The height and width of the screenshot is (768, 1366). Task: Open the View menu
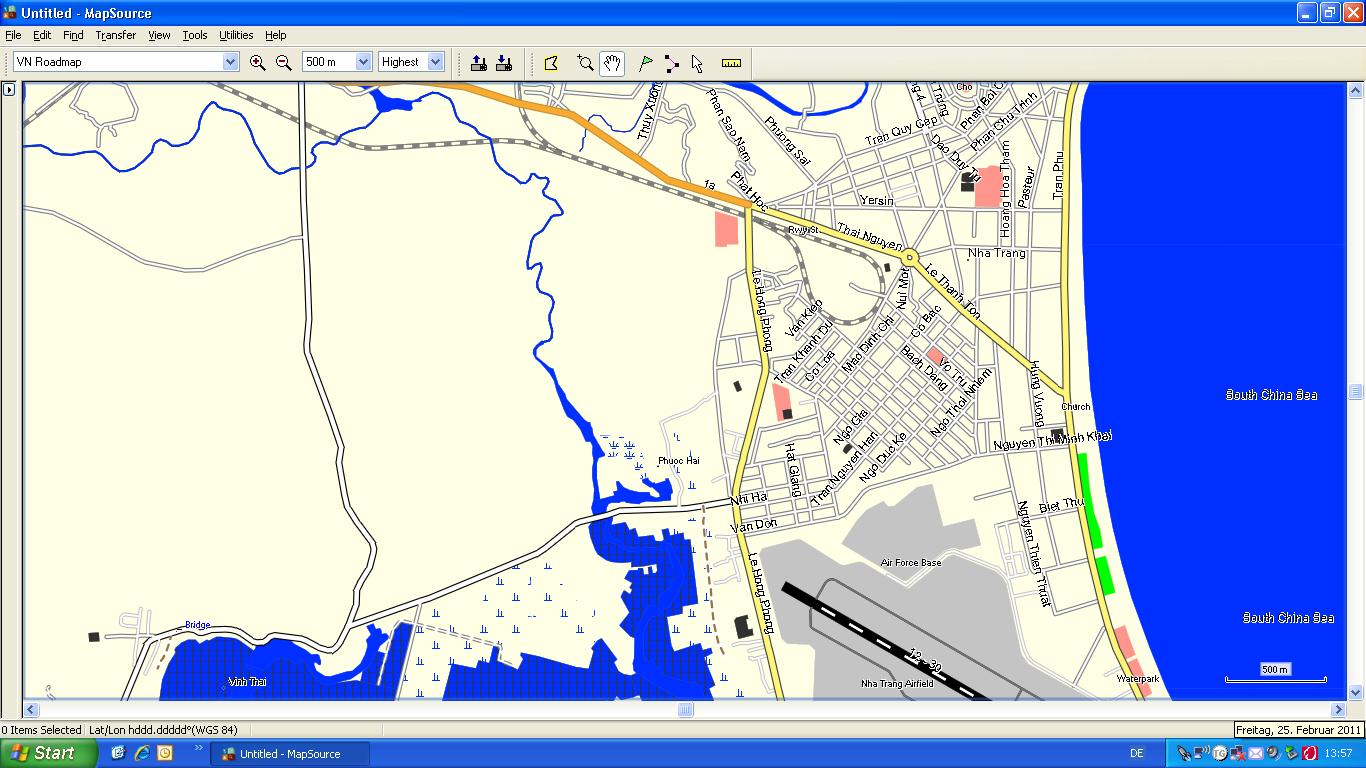coord(159,35)
